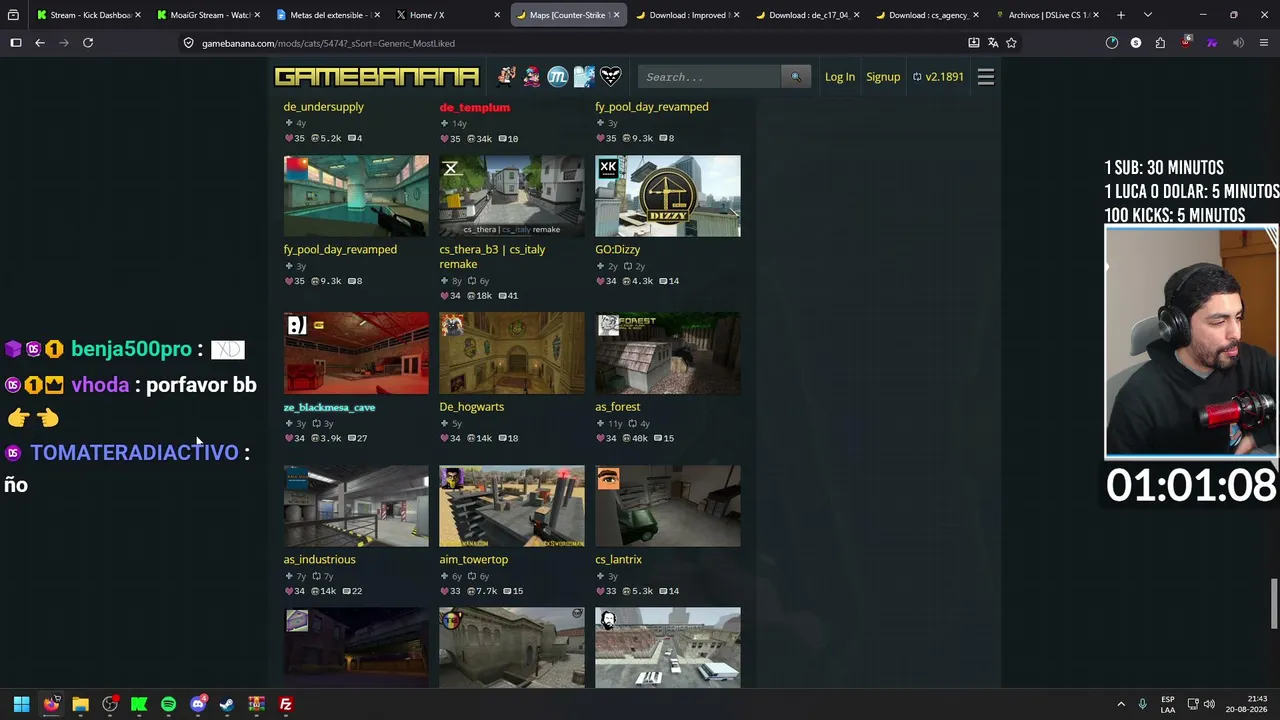Click the address bar URL
Viewport: 1280px width, 720px height.
[328, 43]
